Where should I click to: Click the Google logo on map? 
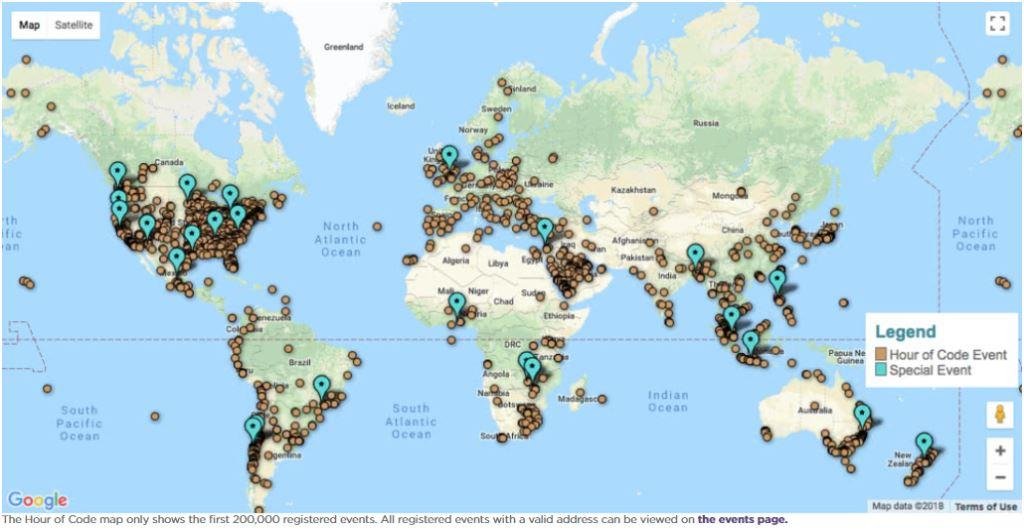point(38,500)
